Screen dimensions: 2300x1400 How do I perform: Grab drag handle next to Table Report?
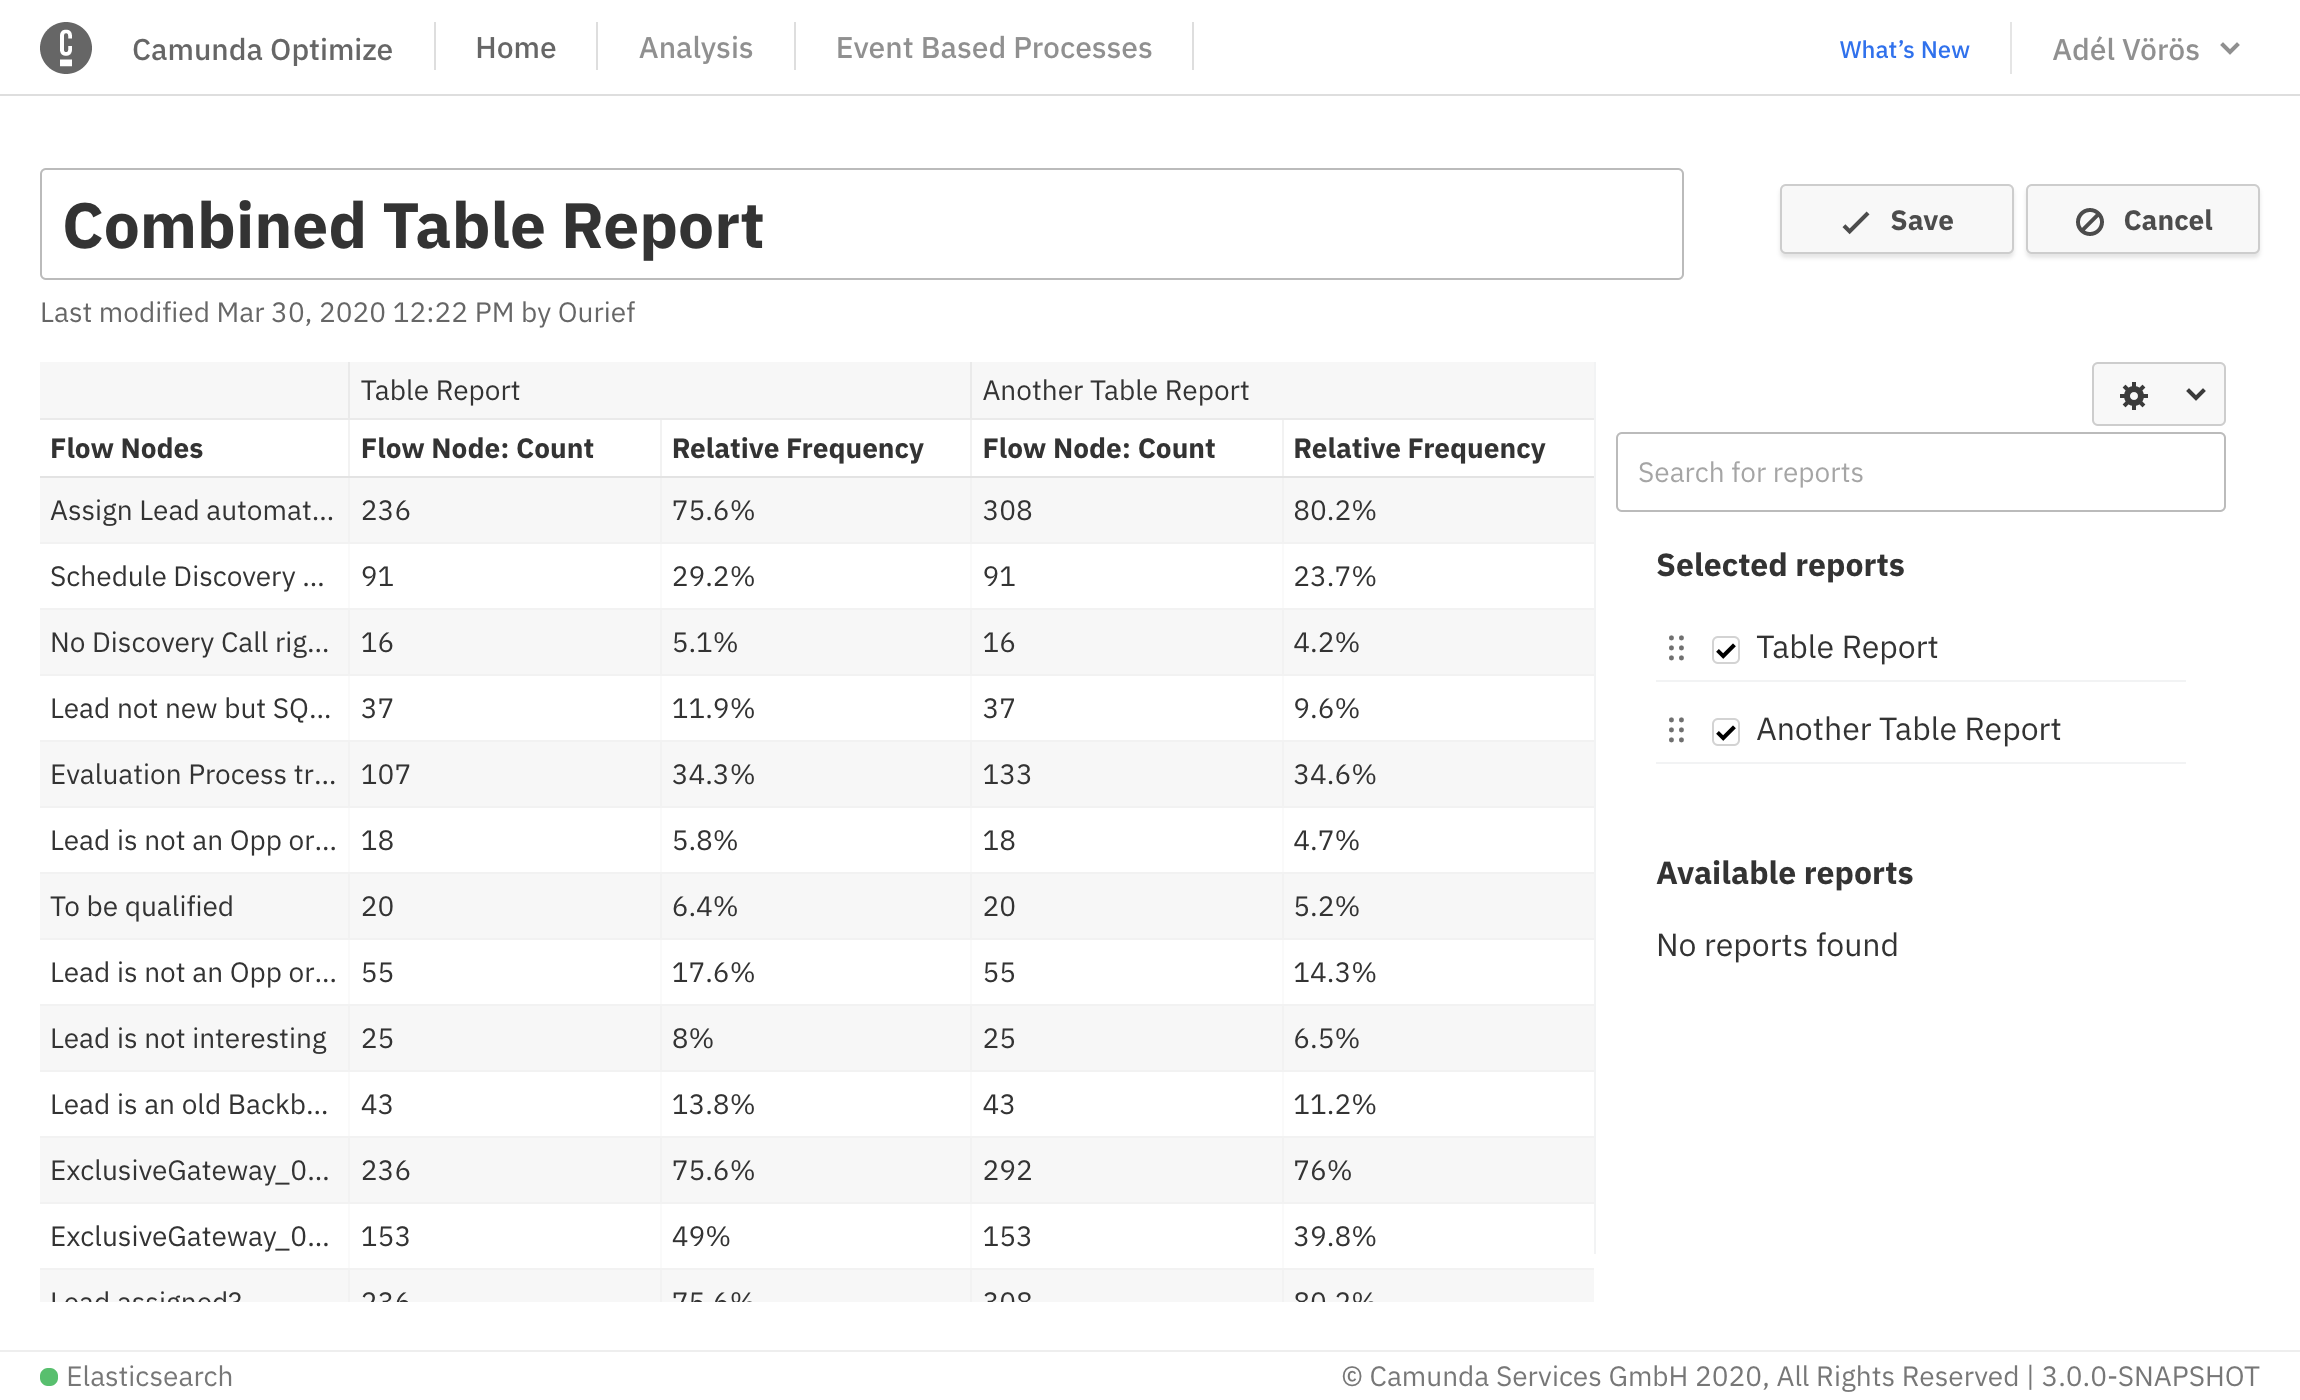pyautogui.click(x=1677, y=649)
